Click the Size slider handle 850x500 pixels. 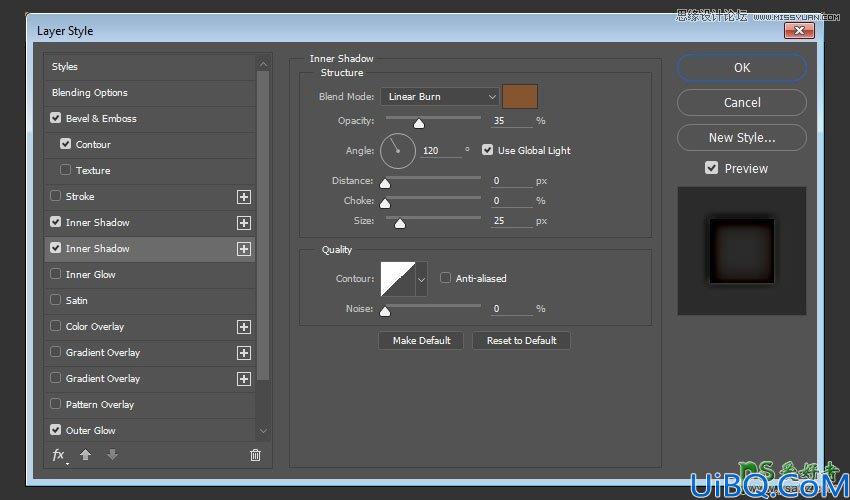tap(400, 223)
